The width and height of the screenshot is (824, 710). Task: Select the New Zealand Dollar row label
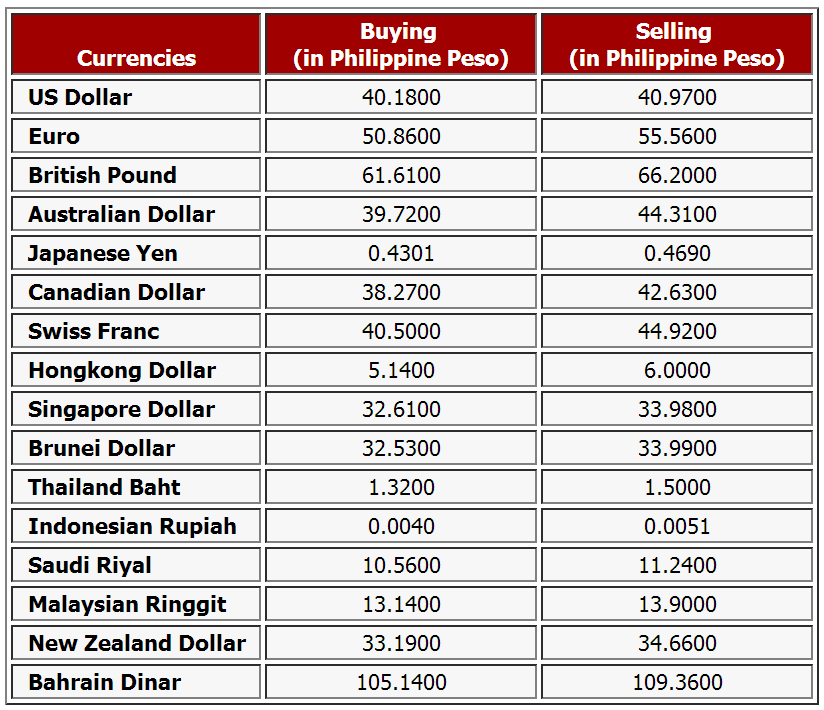coord(137,643)
